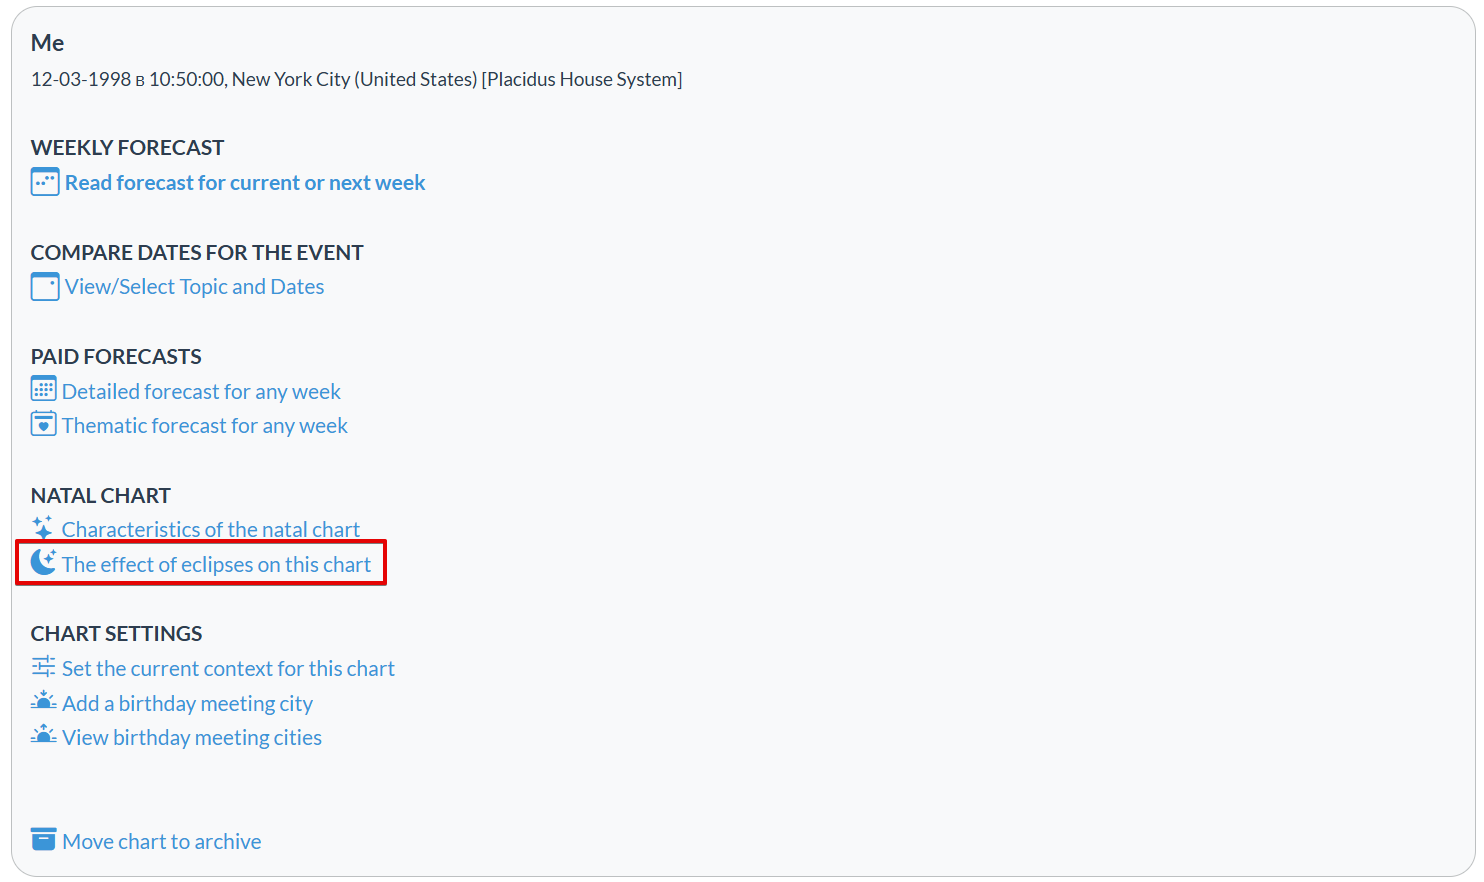Click the sliders icon for chart context

point(44,667)
